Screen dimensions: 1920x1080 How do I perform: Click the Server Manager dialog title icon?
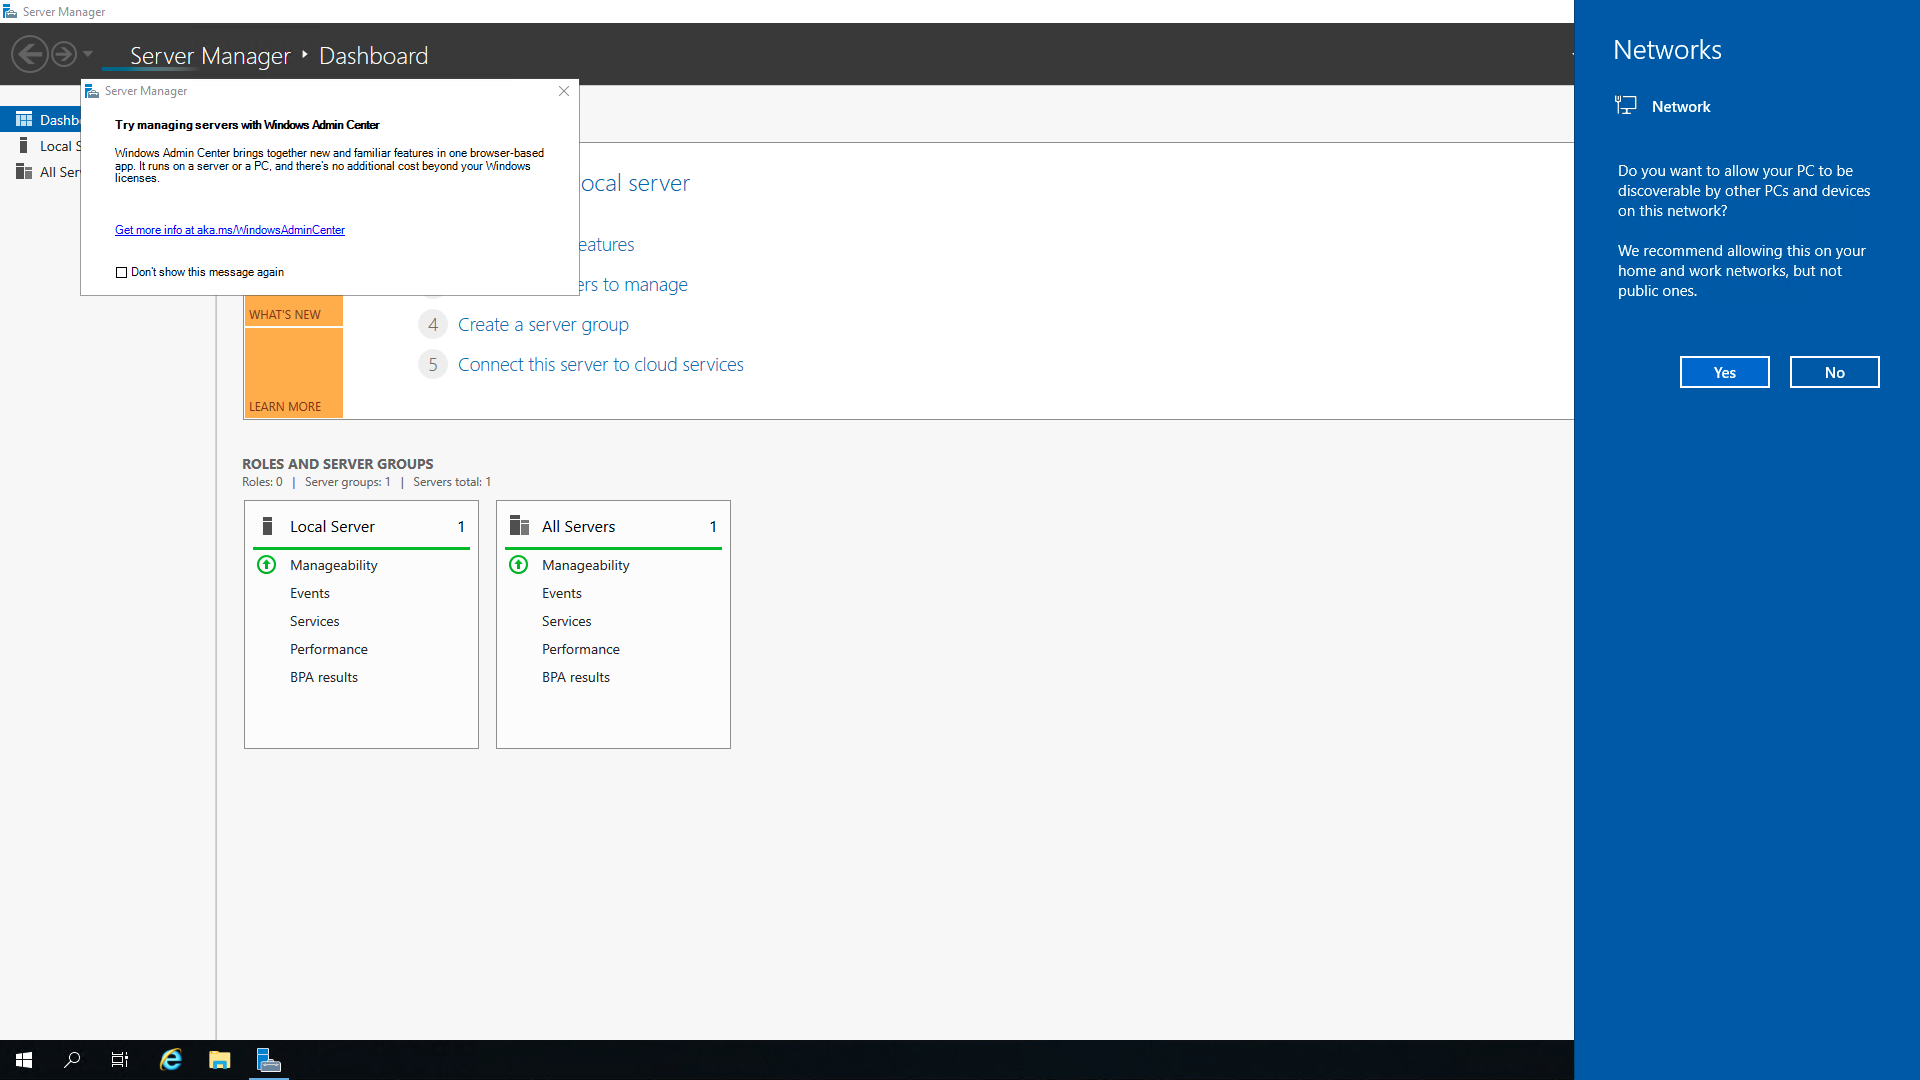pyautogui.click(x=92, y=91)
